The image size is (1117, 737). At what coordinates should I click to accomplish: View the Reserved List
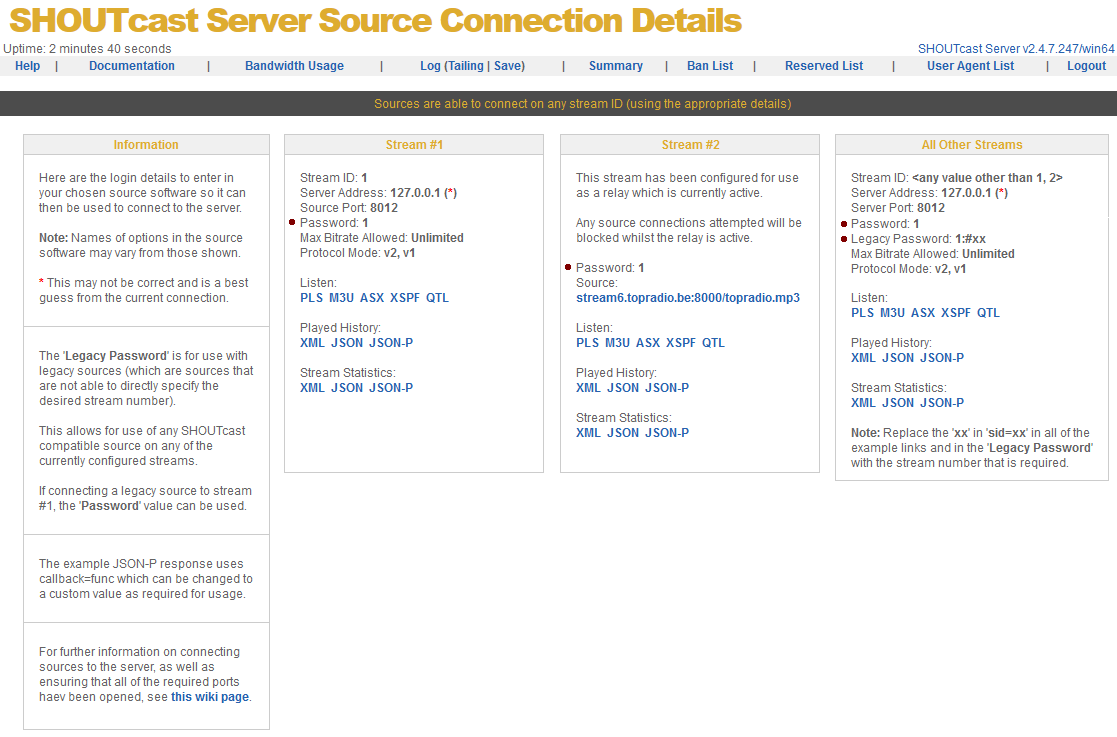[x=824, y=66]
